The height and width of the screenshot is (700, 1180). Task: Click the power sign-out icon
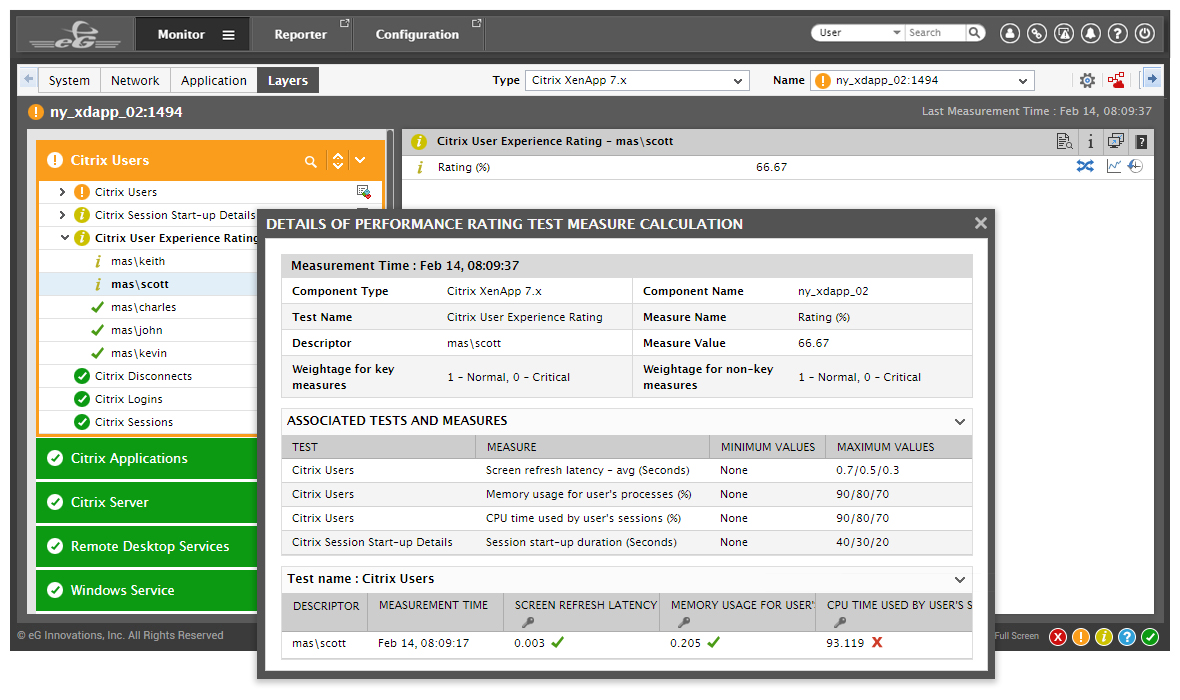(1145, 33)
